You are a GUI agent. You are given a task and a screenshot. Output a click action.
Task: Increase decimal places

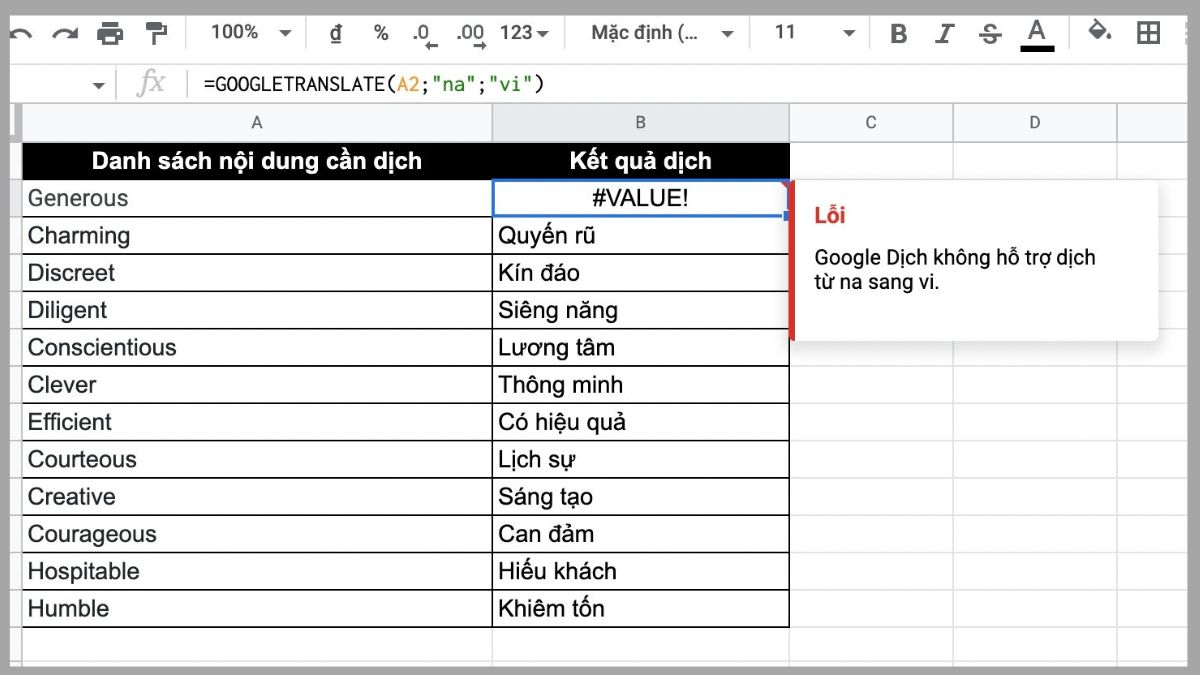(x=470, y=32)
